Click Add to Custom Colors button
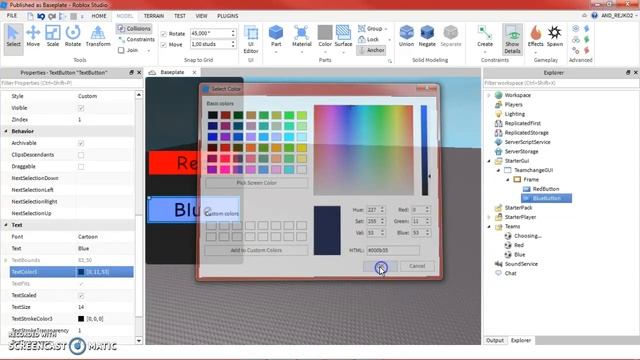The width and height of the screenshot is (640, 360). tap(256, 250)
